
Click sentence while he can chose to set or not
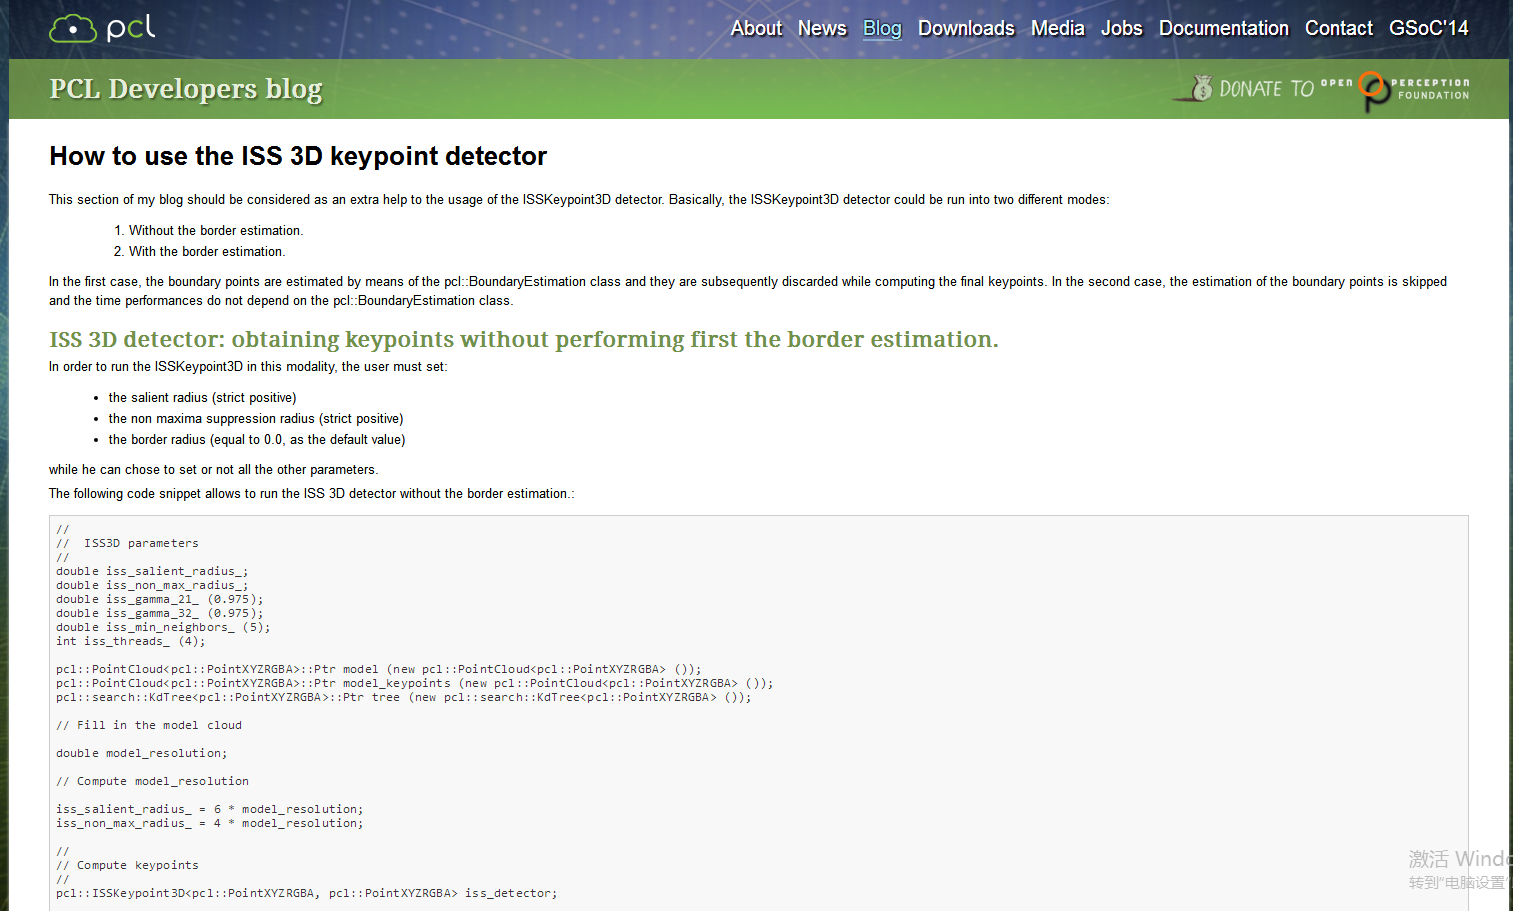click(213, 470)
